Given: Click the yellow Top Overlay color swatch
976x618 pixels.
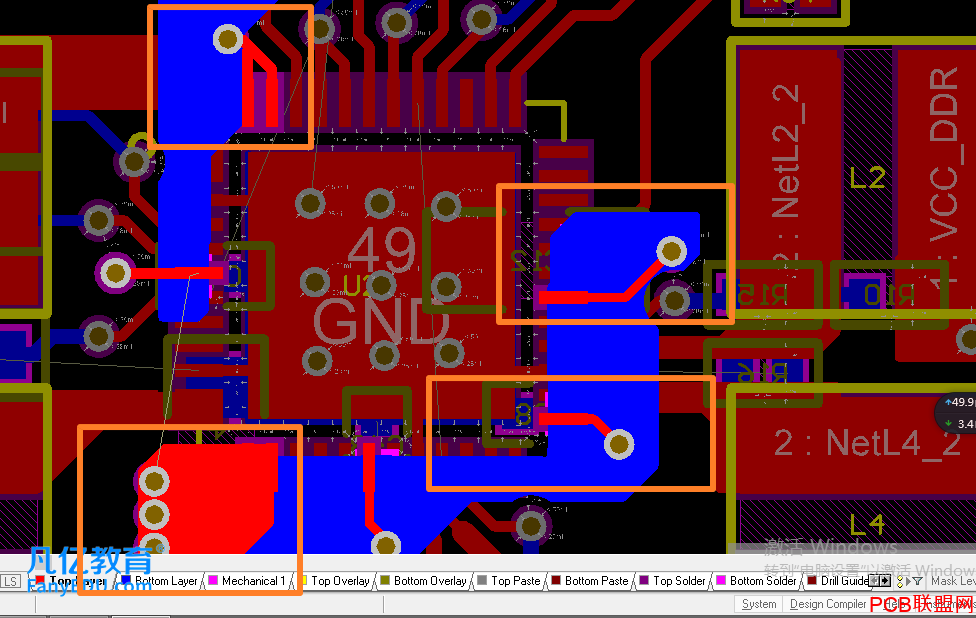Looking at the screenshot, I should (x=304, y=581).
